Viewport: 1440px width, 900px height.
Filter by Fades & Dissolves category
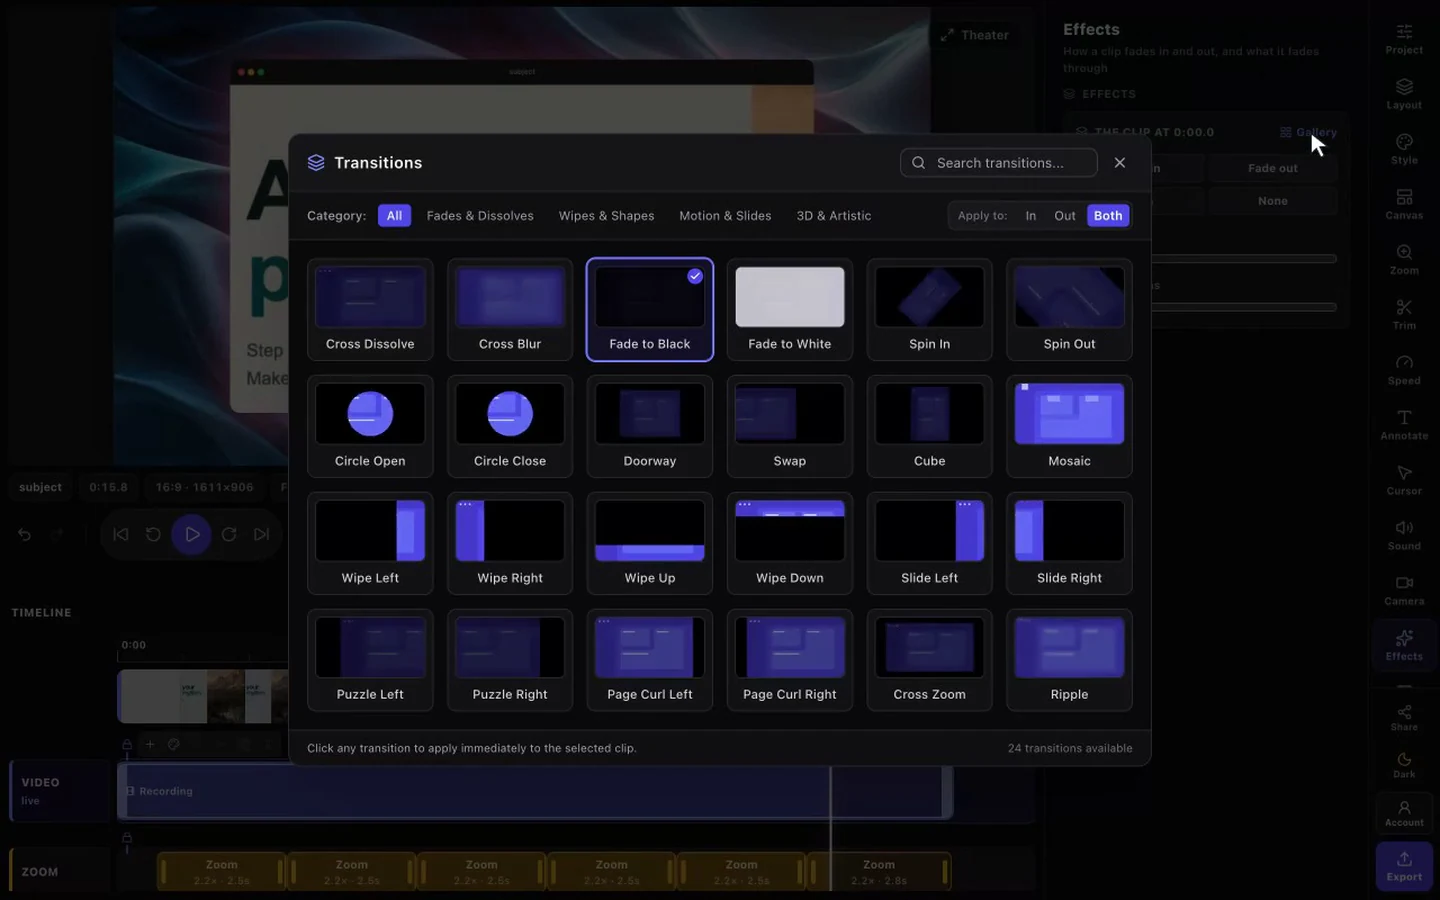480,215
